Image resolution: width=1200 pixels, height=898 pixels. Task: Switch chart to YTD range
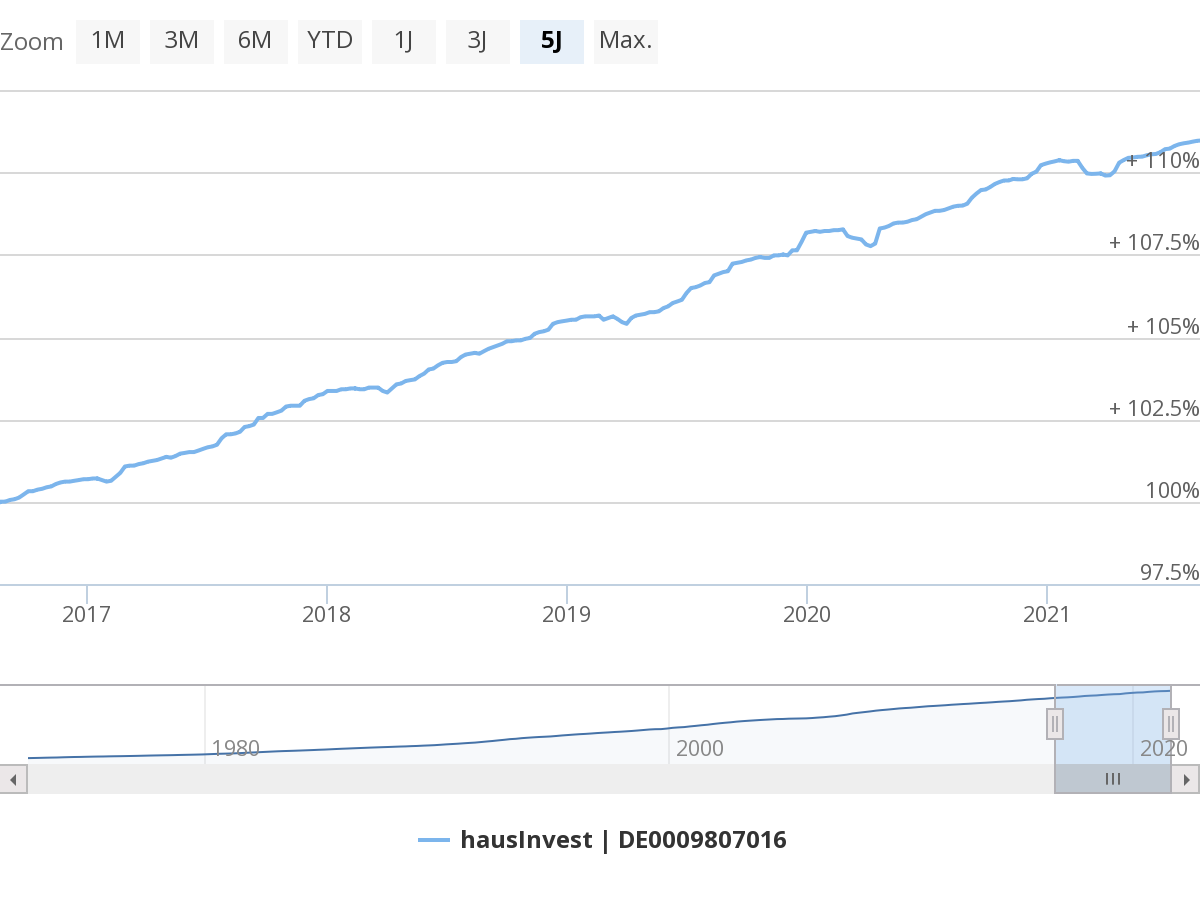(330, 41)
